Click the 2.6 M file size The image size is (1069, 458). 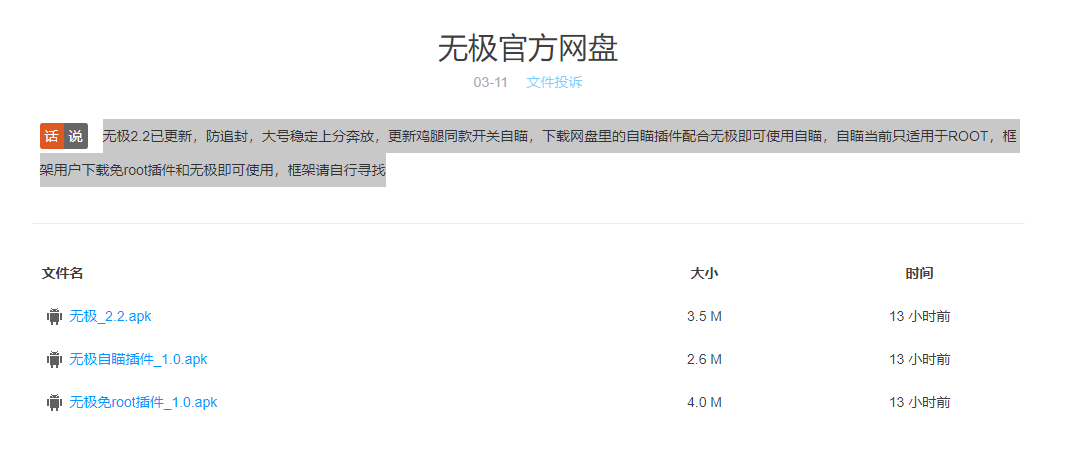[x=704, y=359]
